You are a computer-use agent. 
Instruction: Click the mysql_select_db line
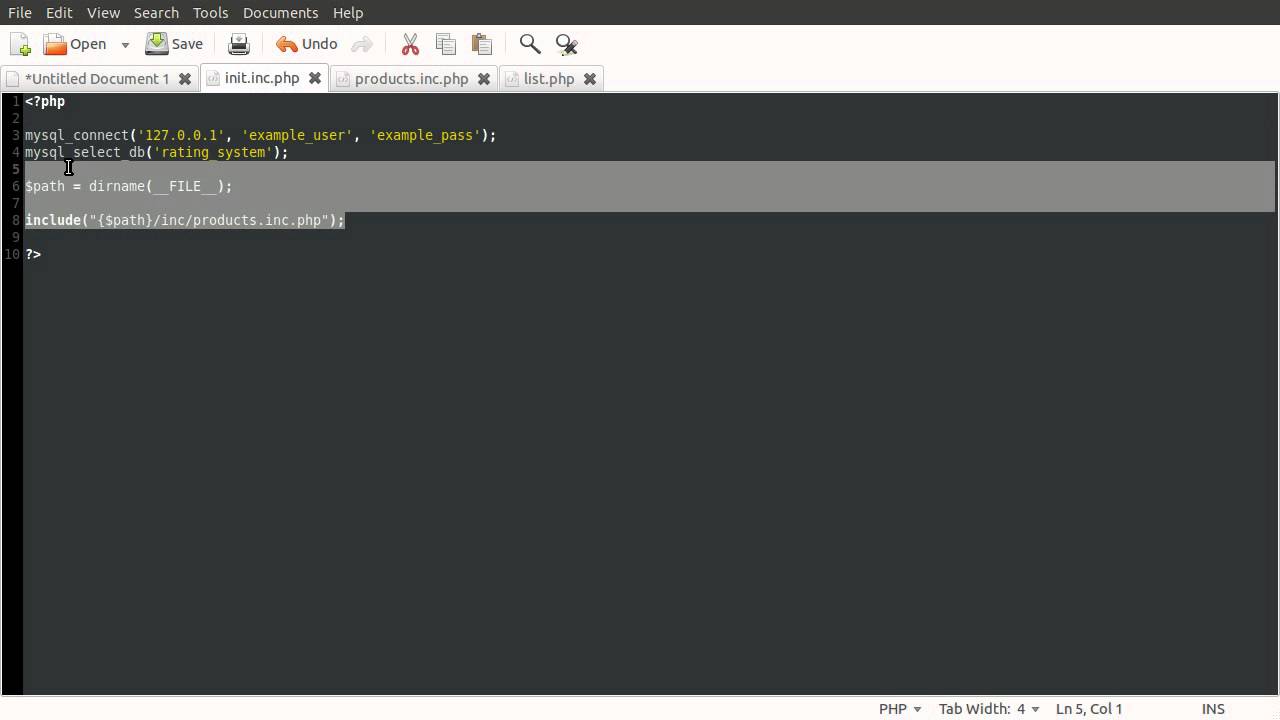[156, 152]
